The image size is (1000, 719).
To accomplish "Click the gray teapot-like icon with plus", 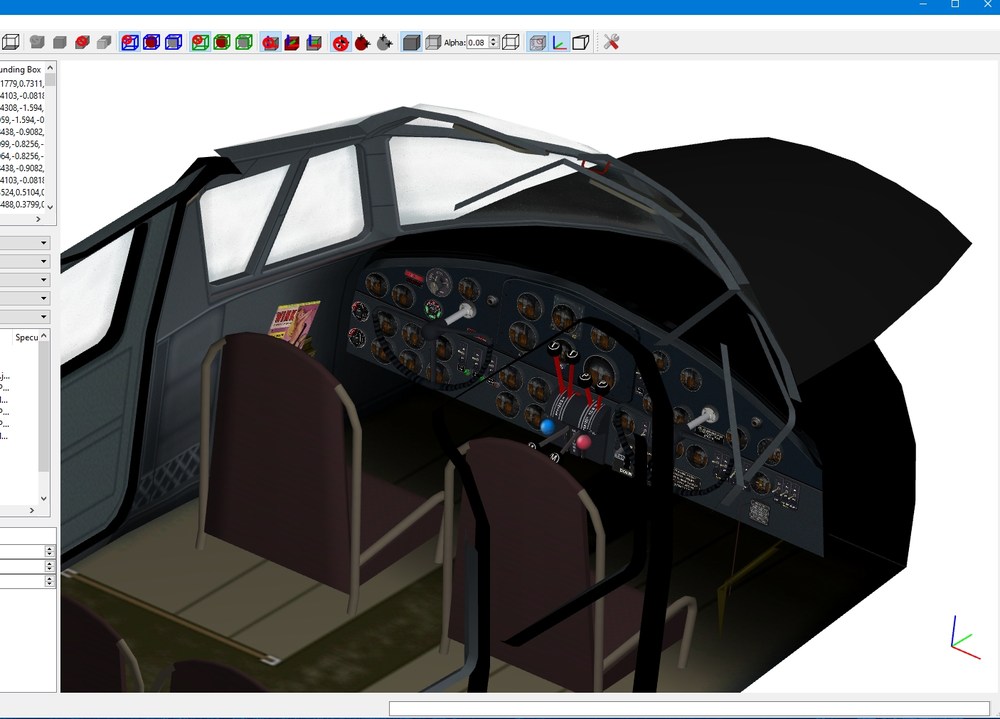I will [x=384, y=43].
